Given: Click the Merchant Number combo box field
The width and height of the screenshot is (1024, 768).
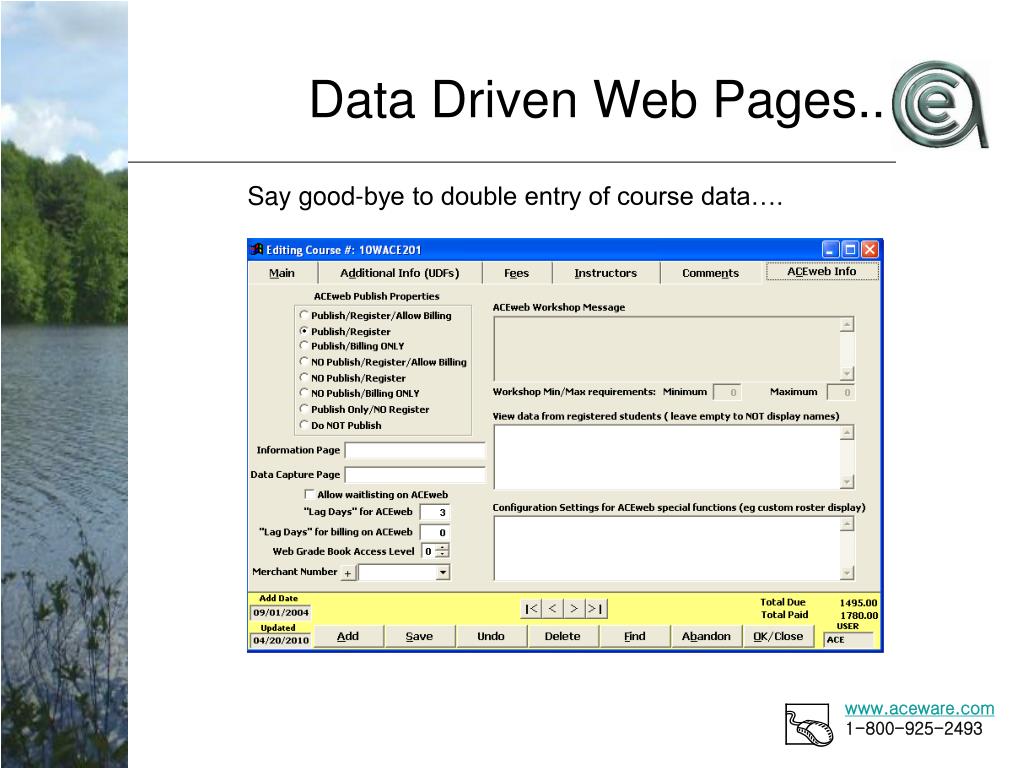Looking at the screenshot, I should (398, 573).
